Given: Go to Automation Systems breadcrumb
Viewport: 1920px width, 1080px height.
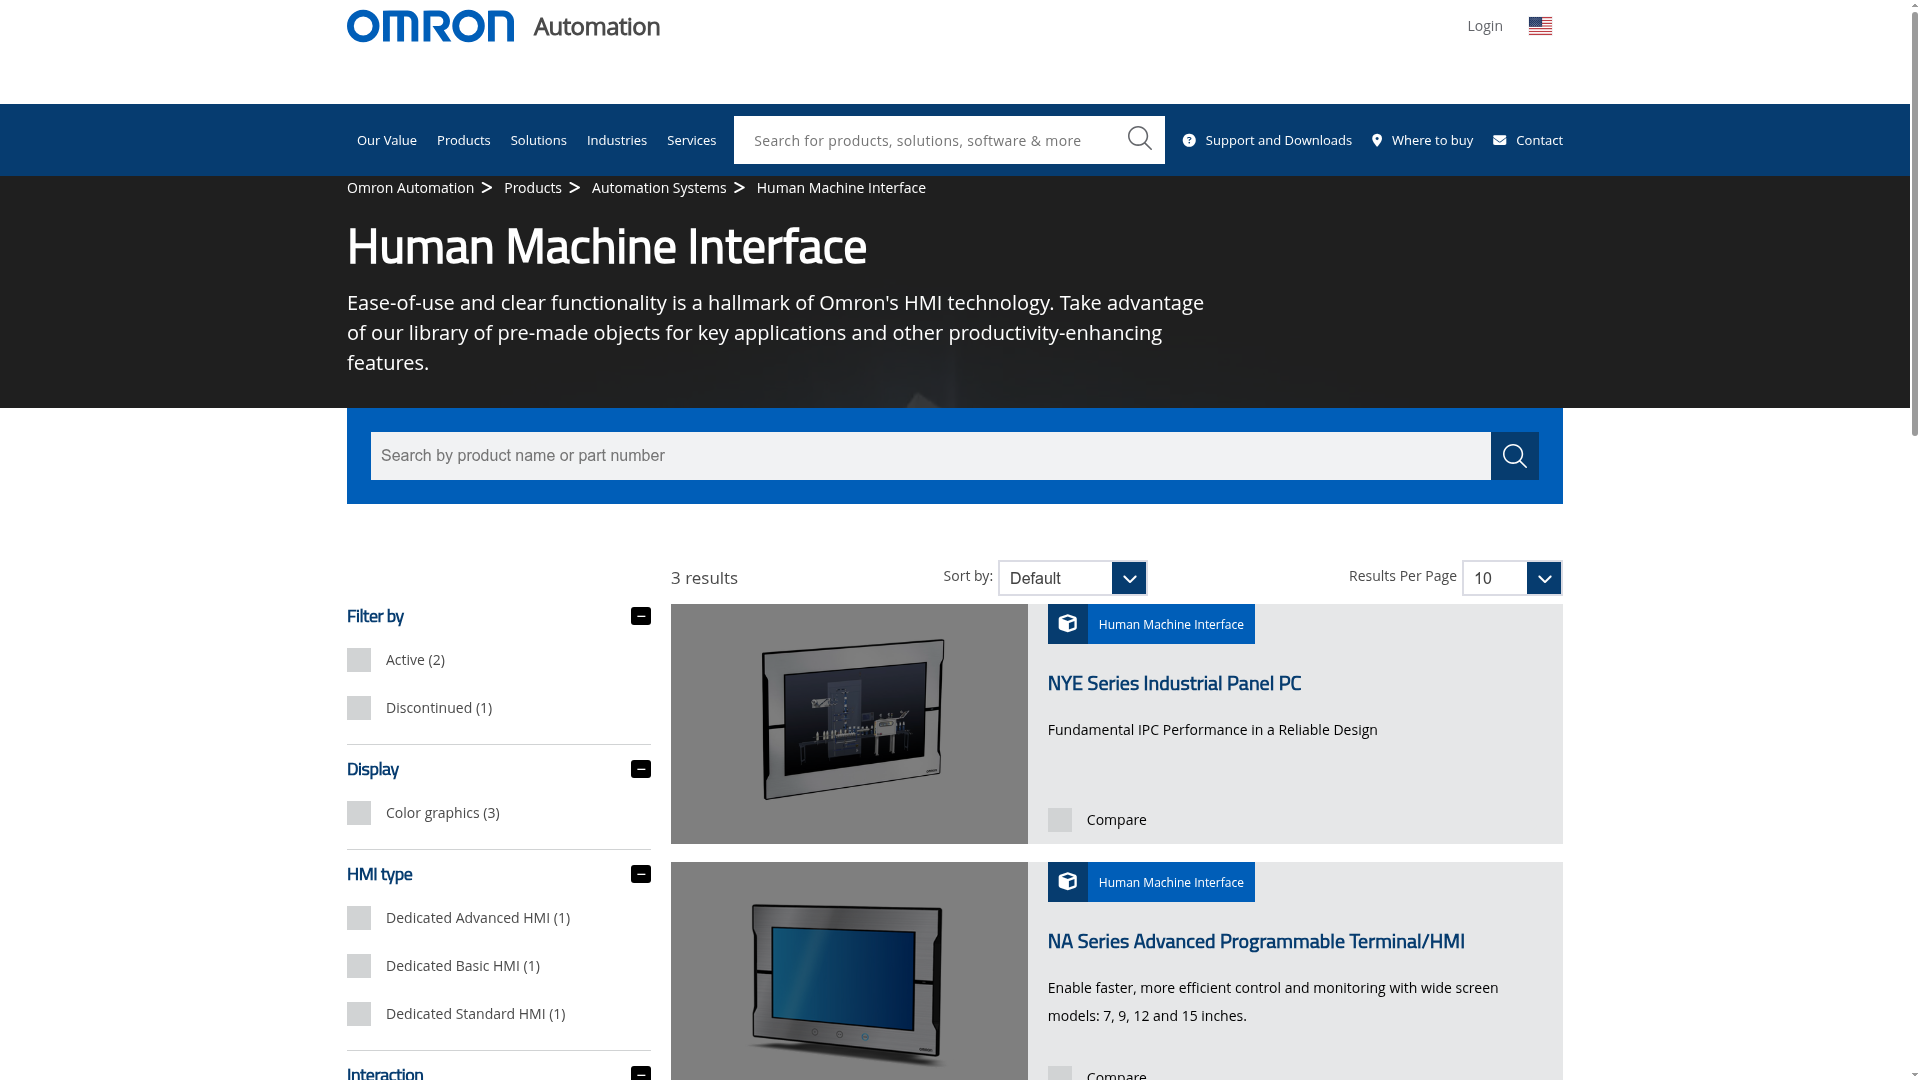Looking at the screenshot, I should pyautogui.click(x=659, y=188).
